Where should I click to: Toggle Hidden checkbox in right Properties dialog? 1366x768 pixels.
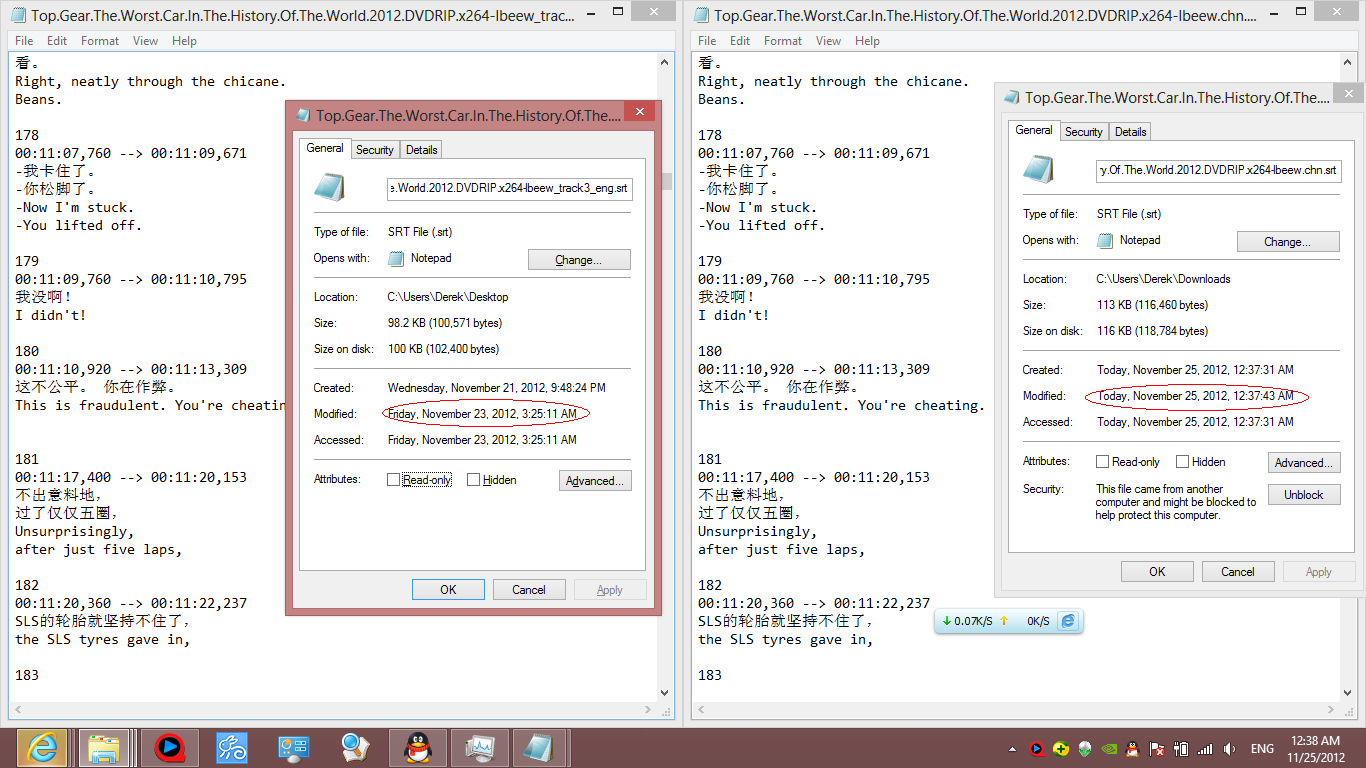1183,462
